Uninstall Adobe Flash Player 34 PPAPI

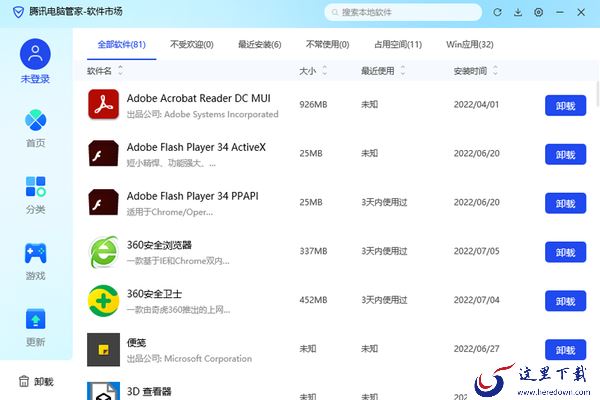pos(566,203)
